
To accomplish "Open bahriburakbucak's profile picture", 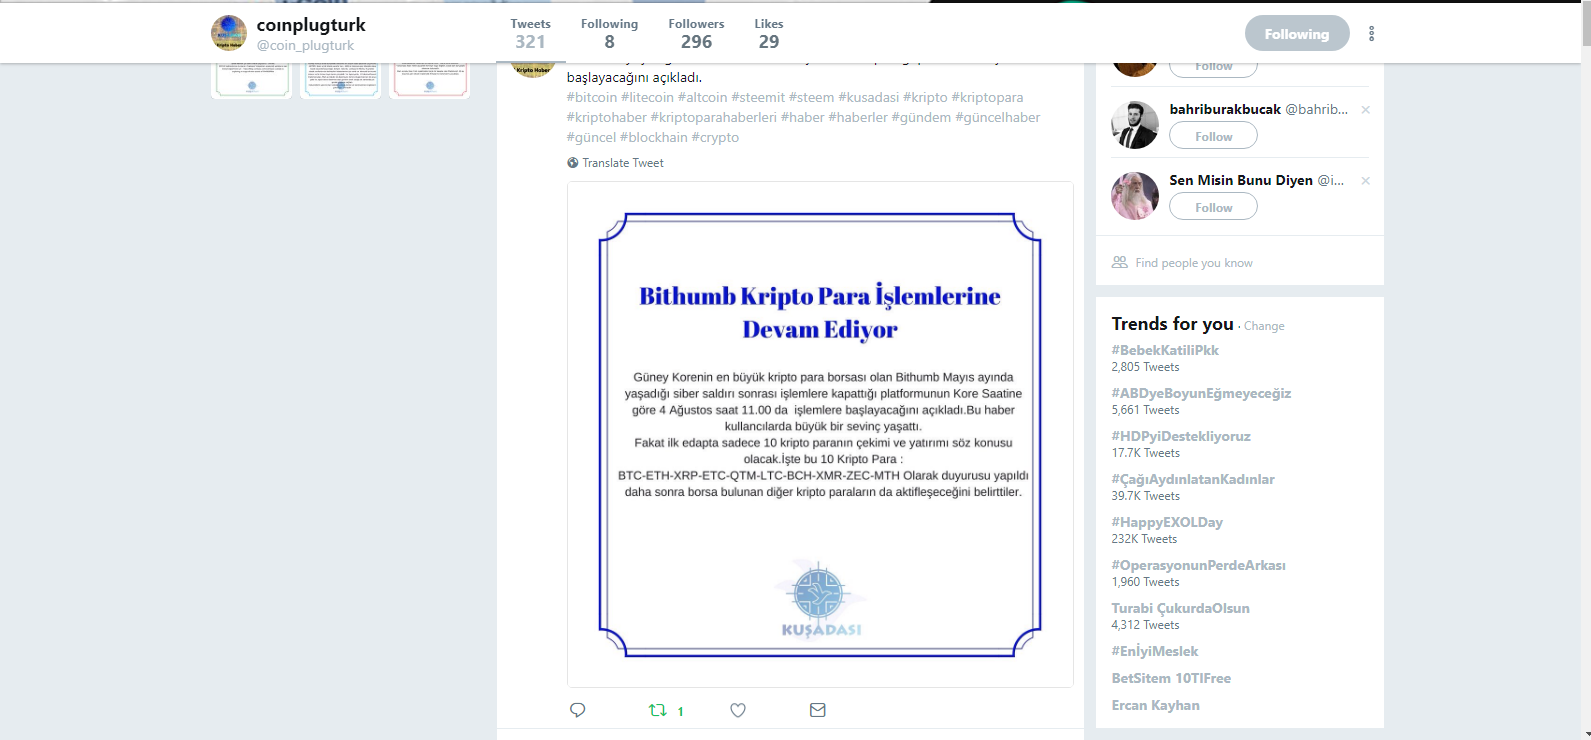I will point(1135,125).
